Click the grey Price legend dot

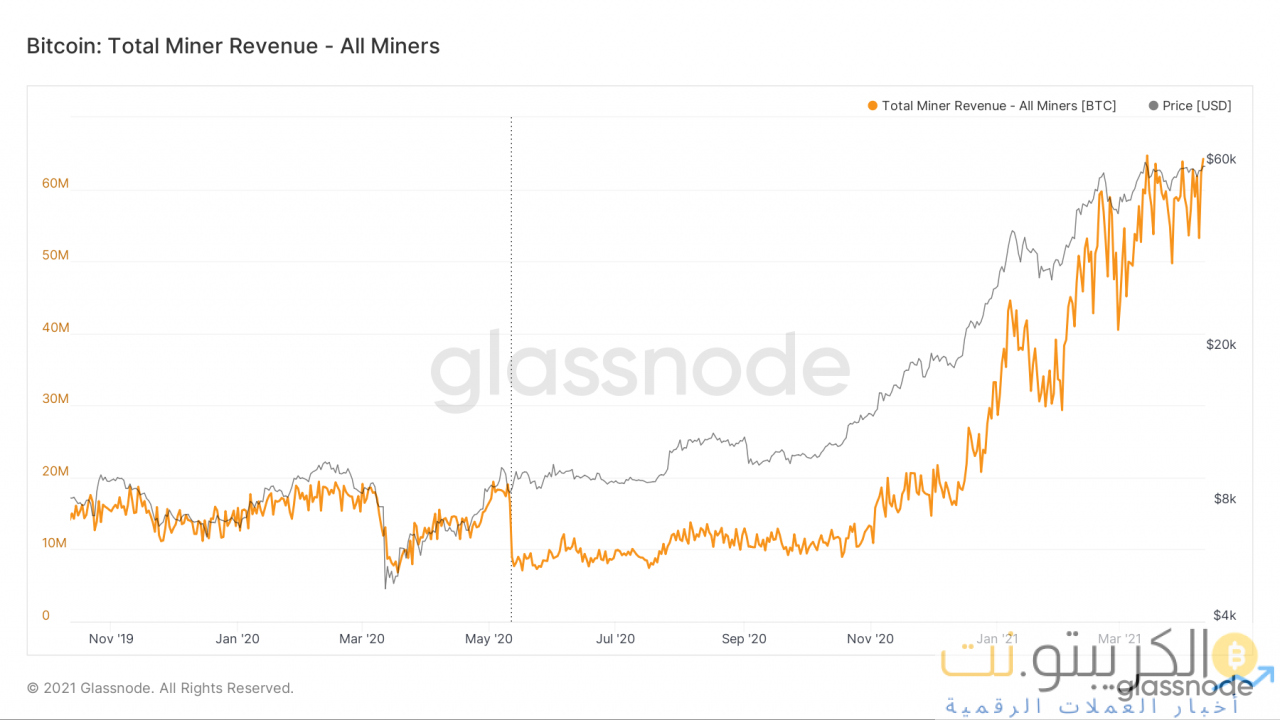pos(1154,106)
